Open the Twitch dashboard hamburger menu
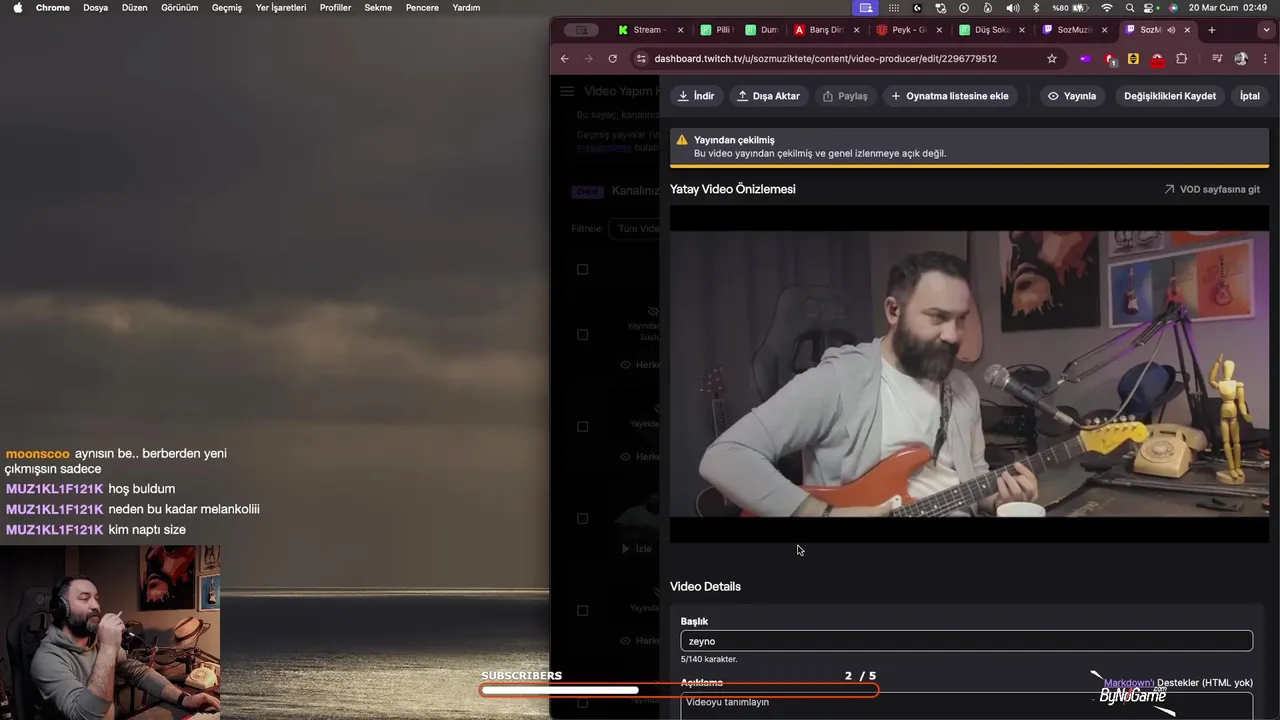The height and width of the screenshot is (720, 1280). pos(567,91)
